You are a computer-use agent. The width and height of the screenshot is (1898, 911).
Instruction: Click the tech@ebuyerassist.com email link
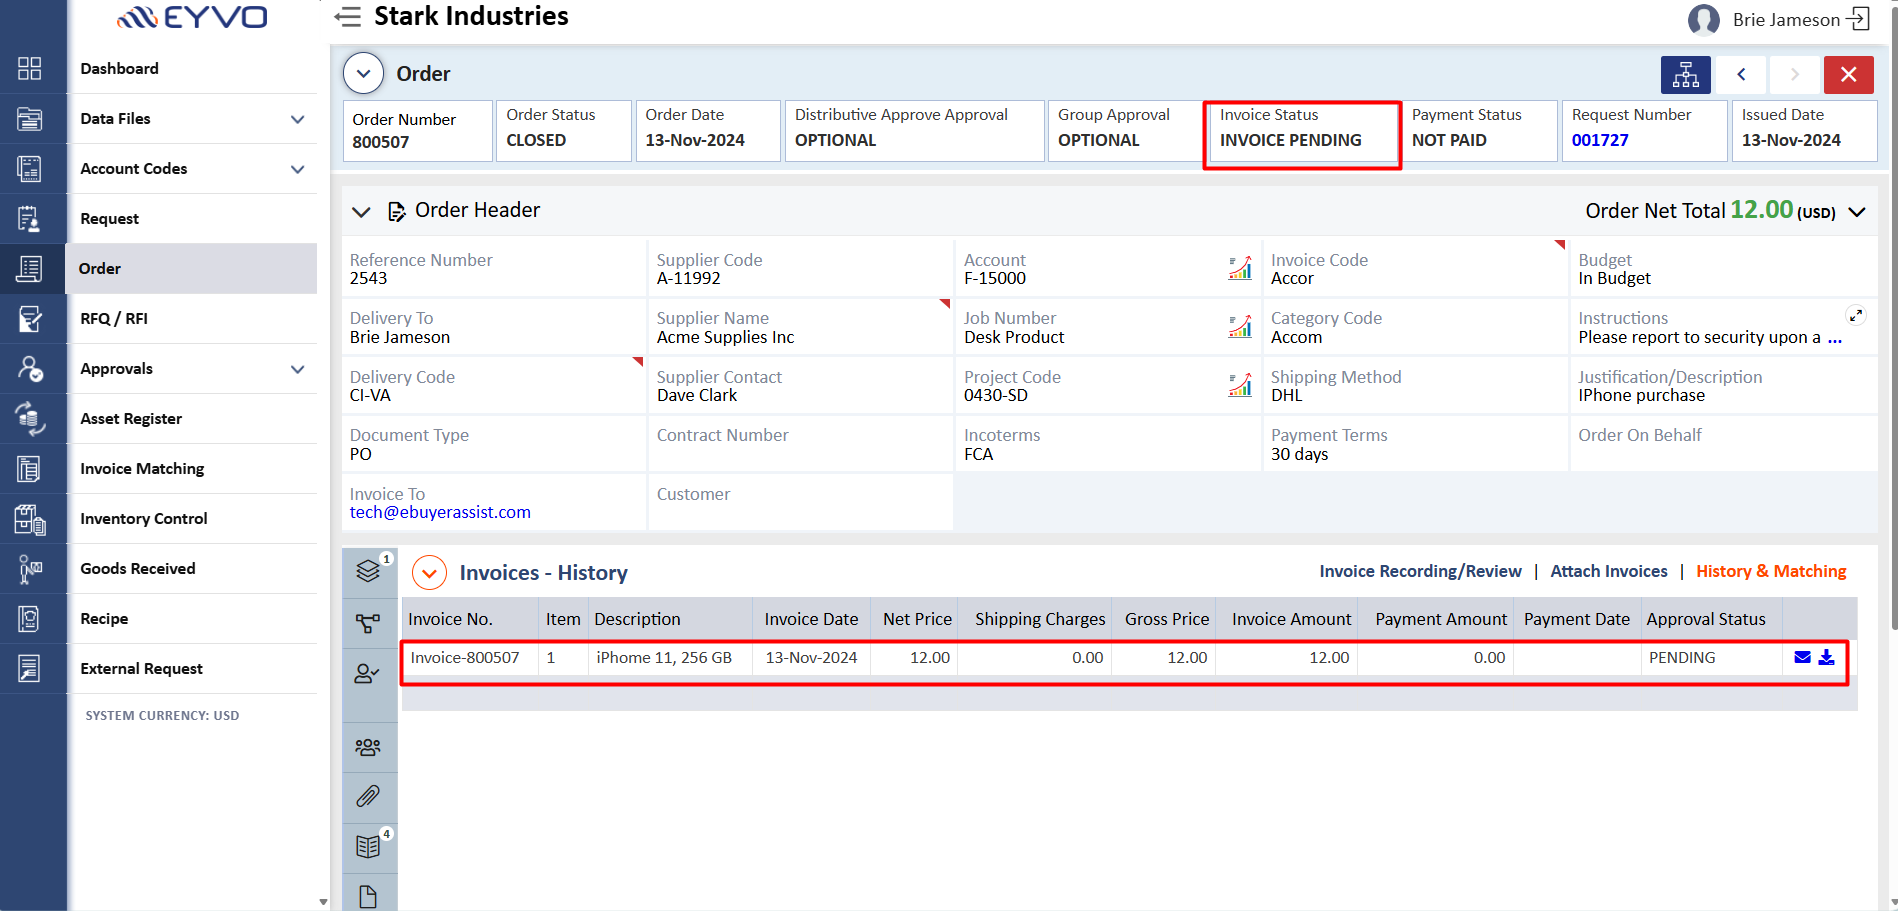(x=440, y=512)
